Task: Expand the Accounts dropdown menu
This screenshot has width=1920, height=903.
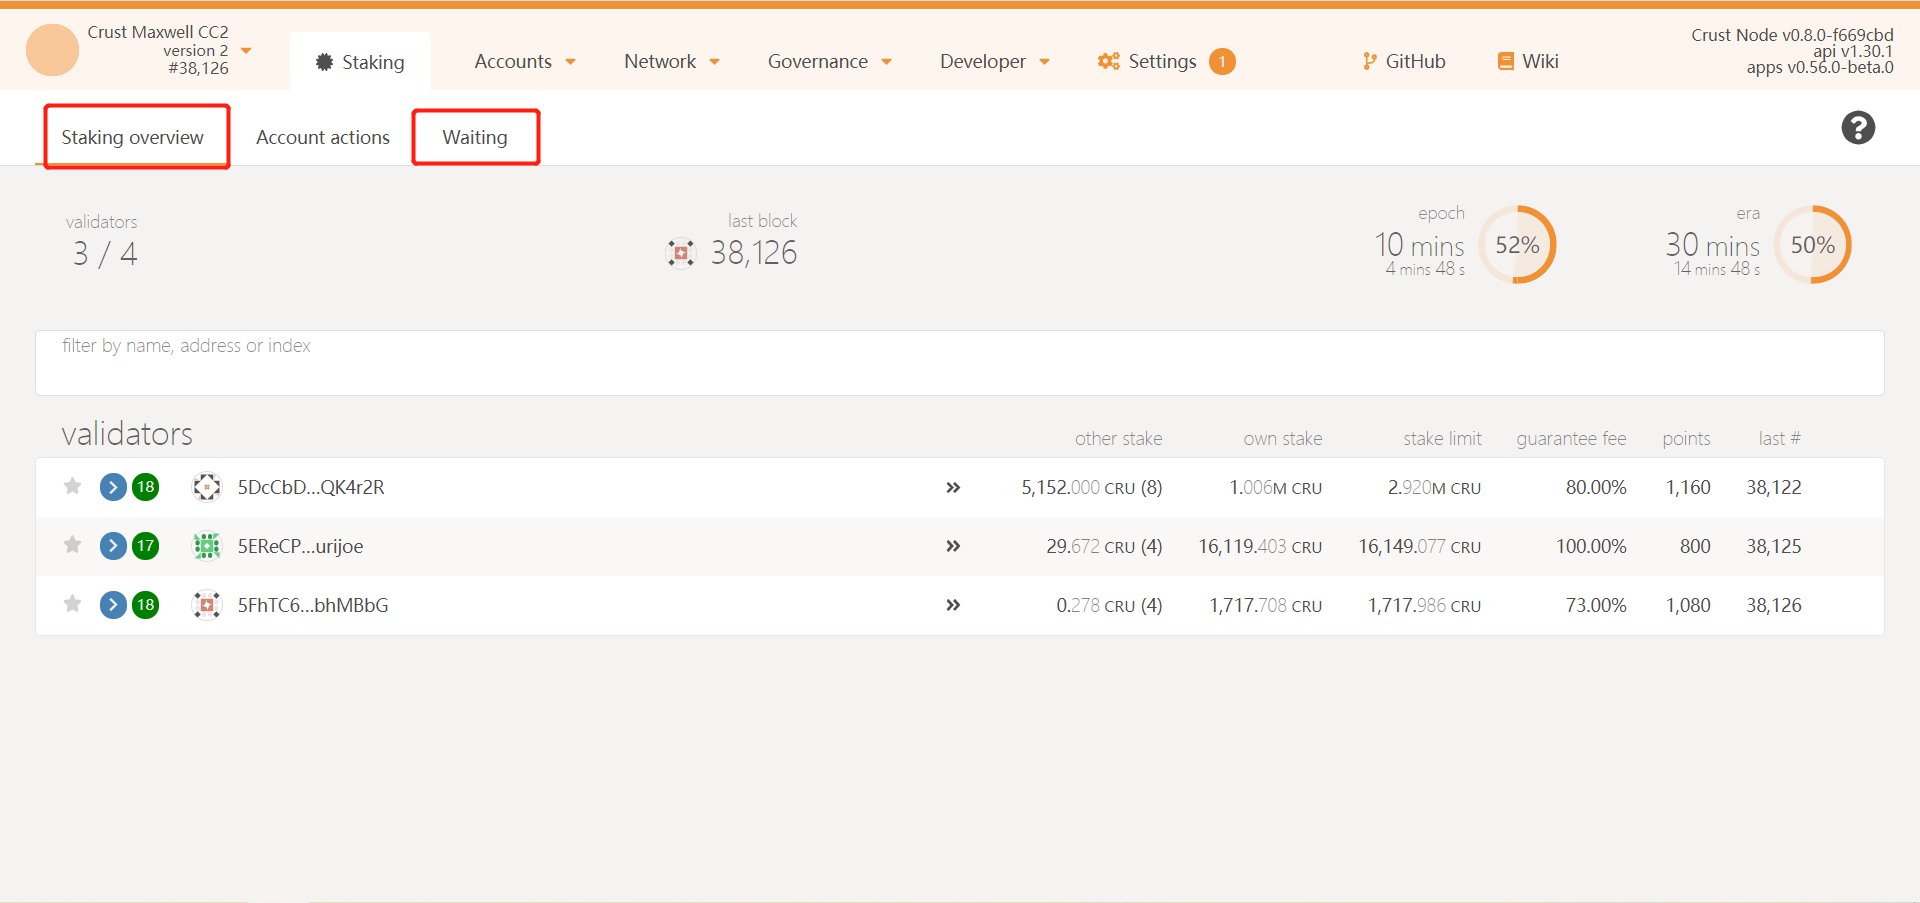Action: (525, 61)
